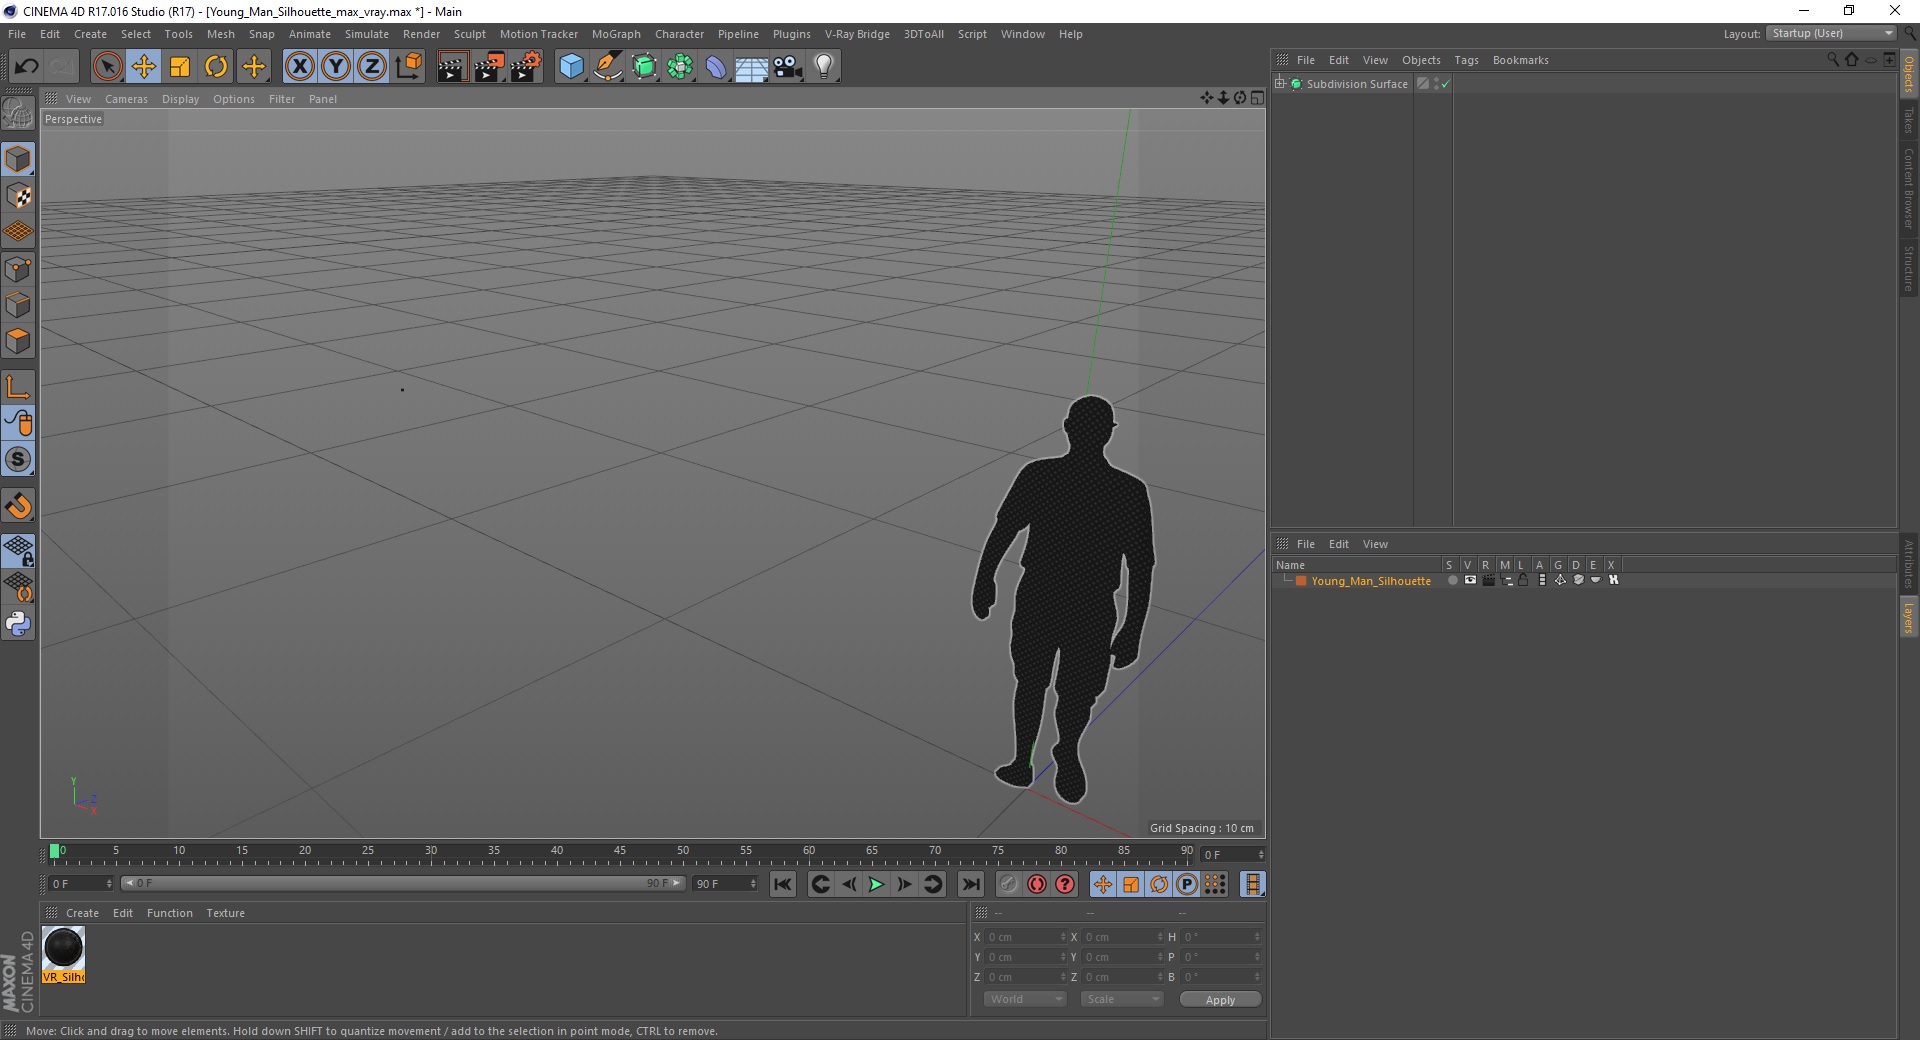This screenshot has width=1920, height=1040.
Task: Click the Floor environment icon
Action: pyautogui.click(x=751, y=67)
